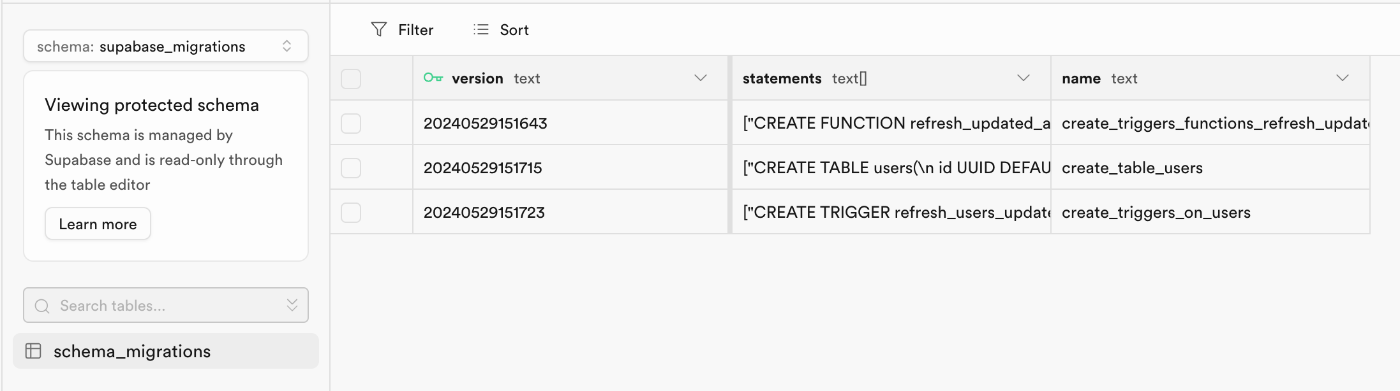Focus the Search tables input field

[x=166, y=305]
